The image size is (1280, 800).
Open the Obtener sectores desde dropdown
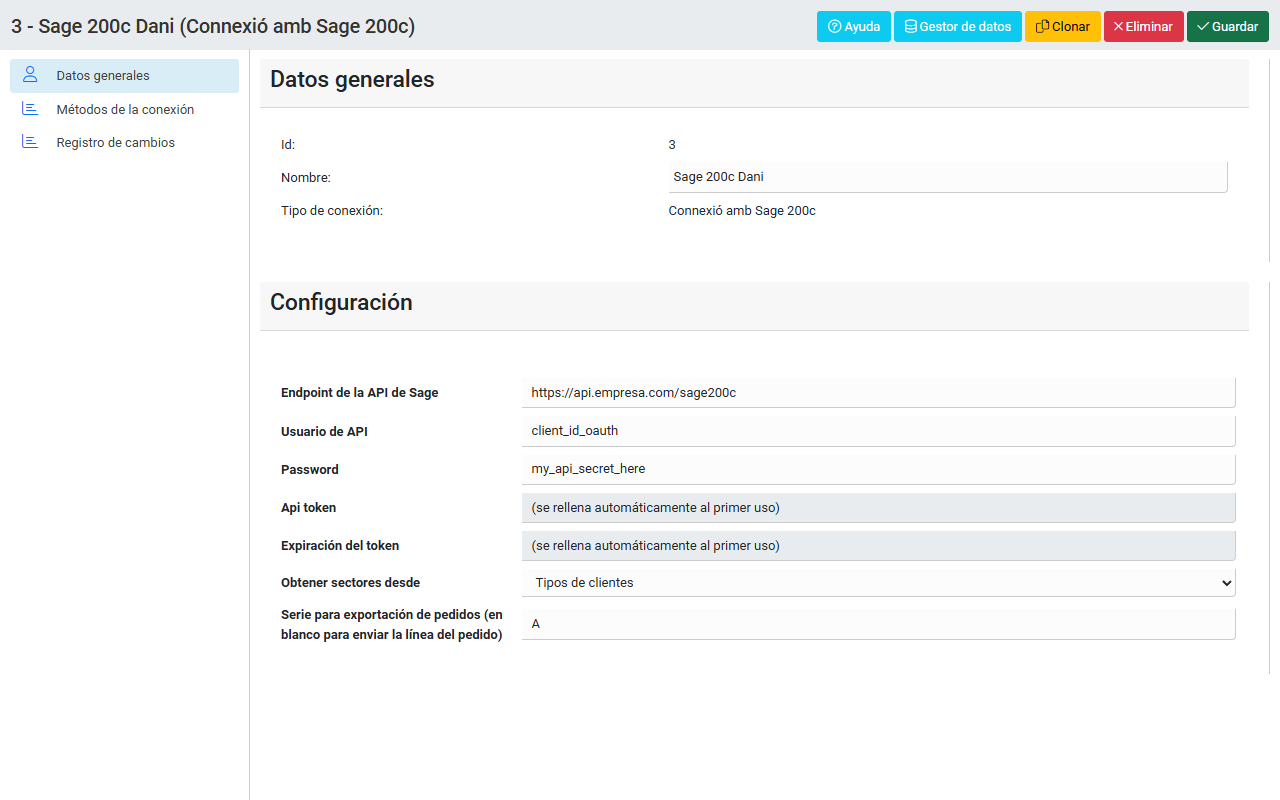pos(879,582)
